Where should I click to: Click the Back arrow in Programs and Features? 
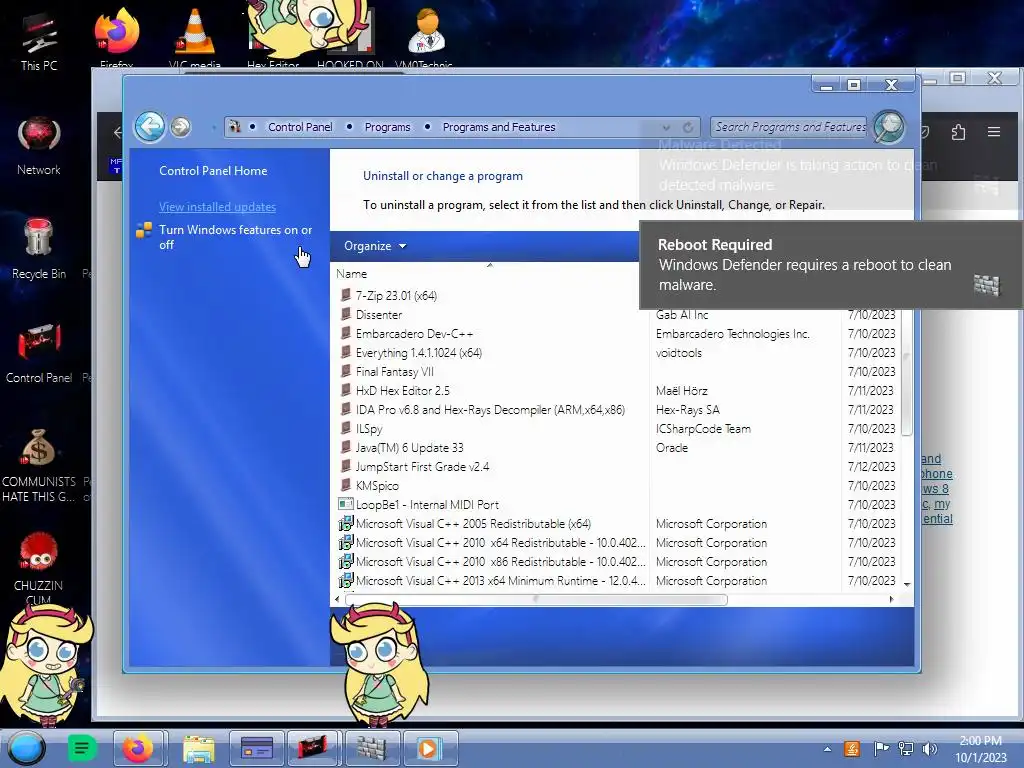coord(150,126)
